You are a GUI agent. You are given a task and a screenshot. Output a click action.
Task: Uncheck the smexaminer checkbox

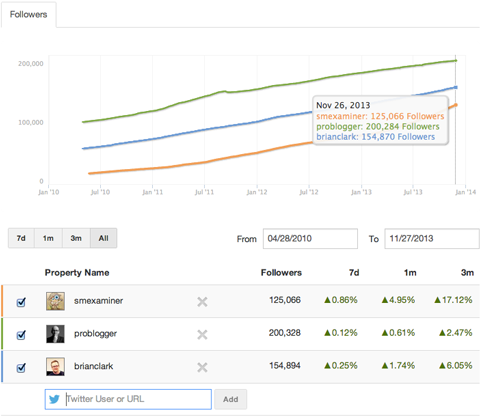tap(21, 302)
